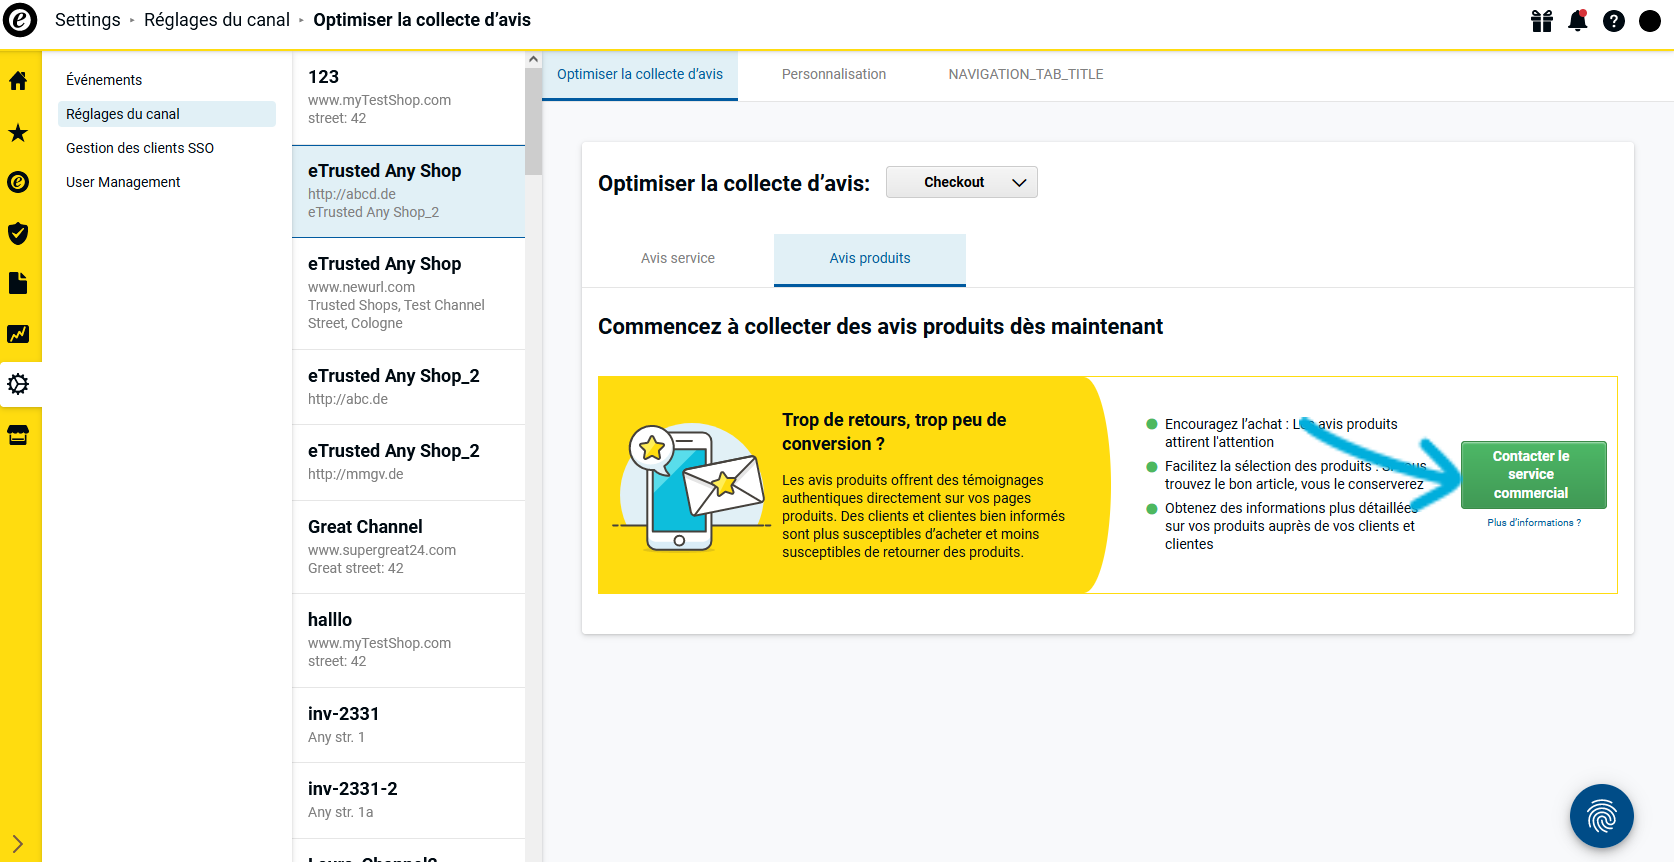Screen dimensions: 1674x862
Task: Open the fingerprint floating button
Action: click(1602, 816)
